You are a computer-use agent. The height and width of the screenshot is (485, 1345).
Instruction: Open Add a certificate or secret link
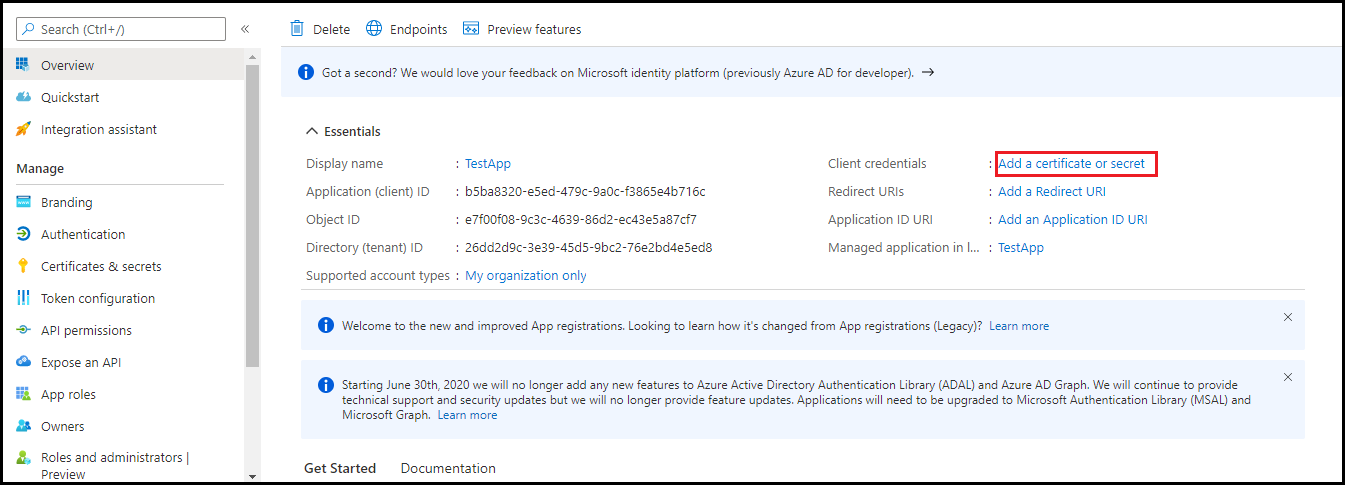[x=1071, y=163]
